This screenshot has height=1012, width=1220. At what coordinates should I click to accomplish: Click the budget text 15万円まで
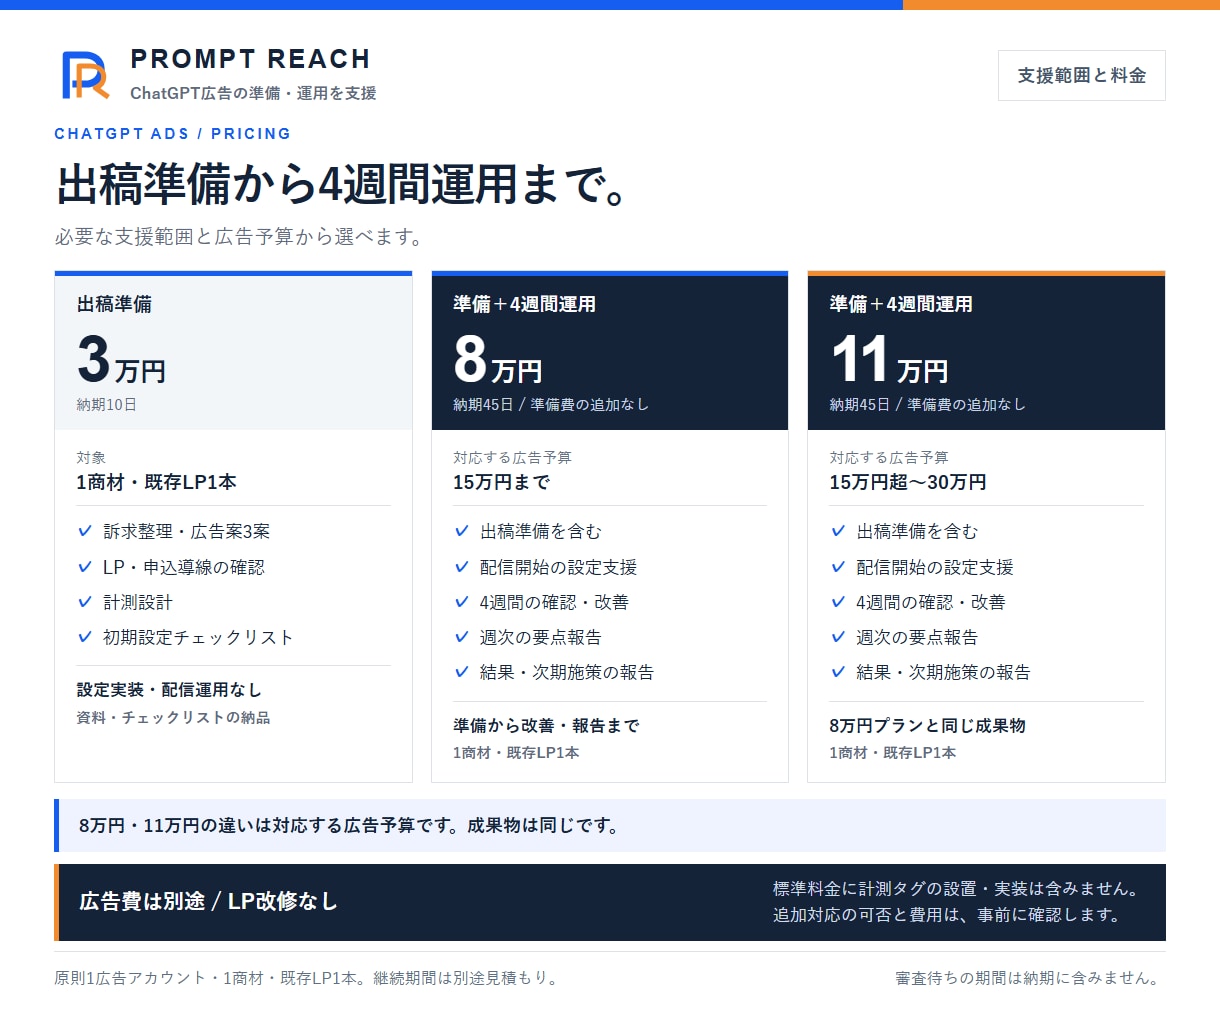[502, 482]
